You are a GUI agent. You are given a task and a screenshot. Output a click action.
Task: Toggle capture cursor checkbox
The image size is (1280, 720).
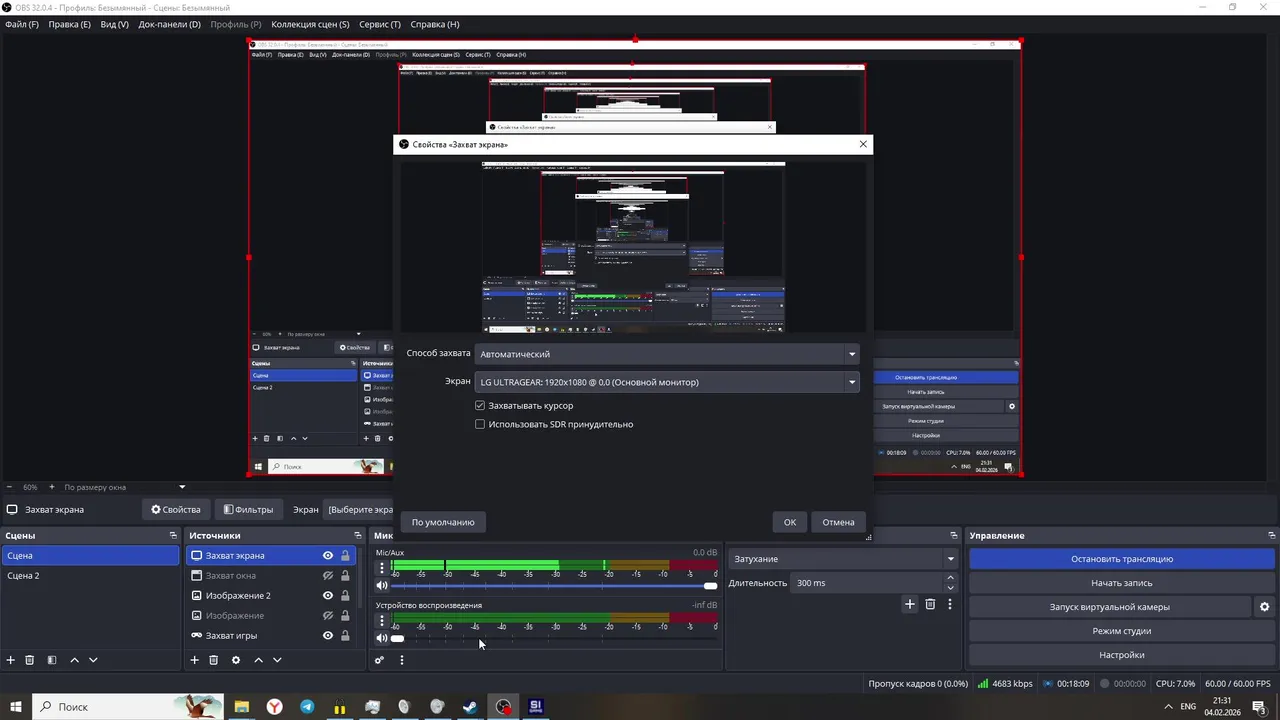click(480, 406)
